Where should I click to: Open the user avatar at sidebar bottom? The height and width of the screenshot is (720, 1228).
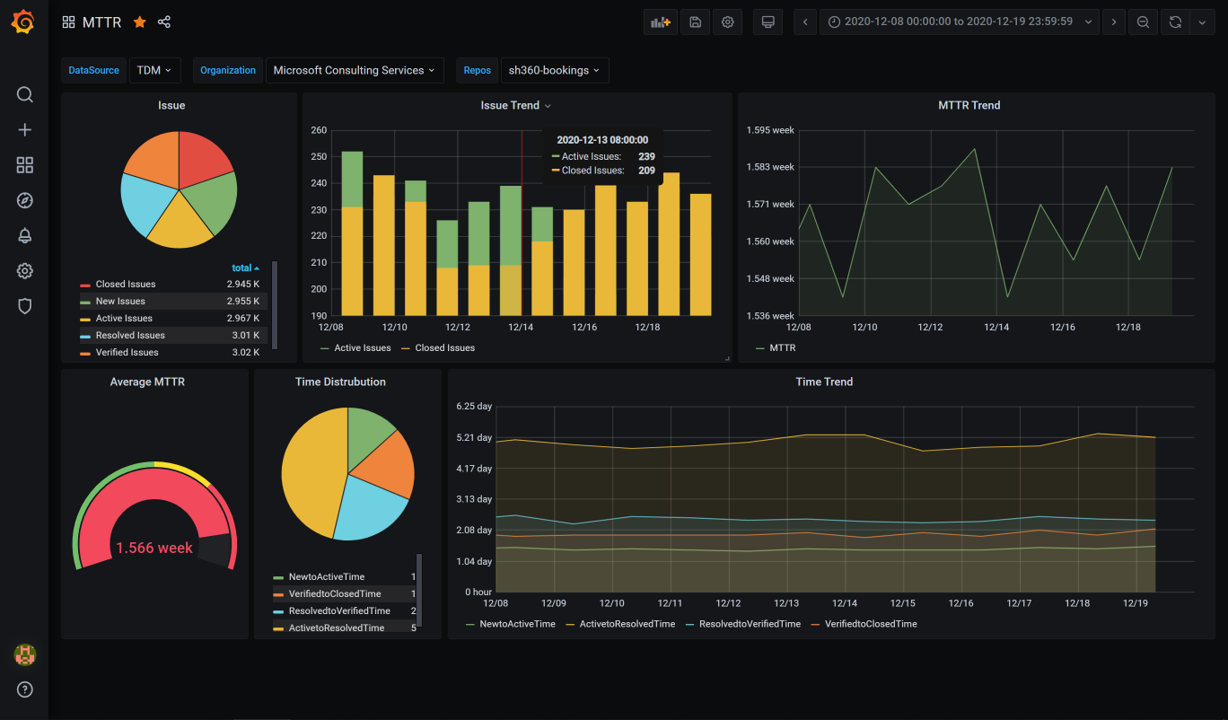(25, 655)
